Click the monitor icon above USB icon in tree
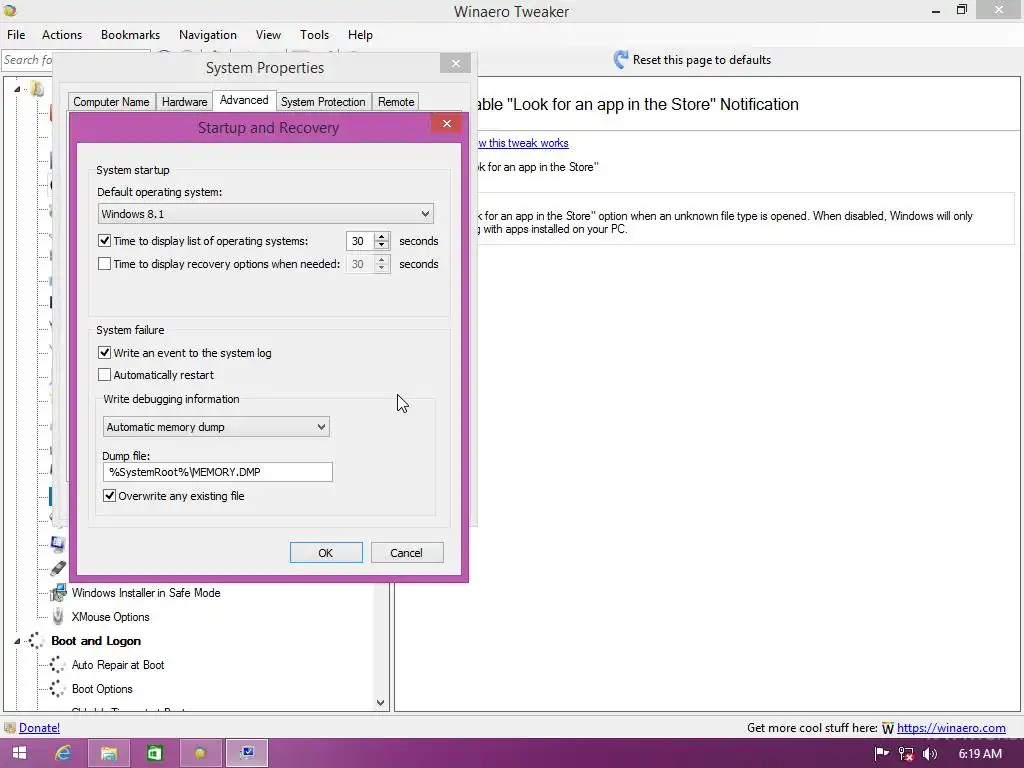 [58, 544]
